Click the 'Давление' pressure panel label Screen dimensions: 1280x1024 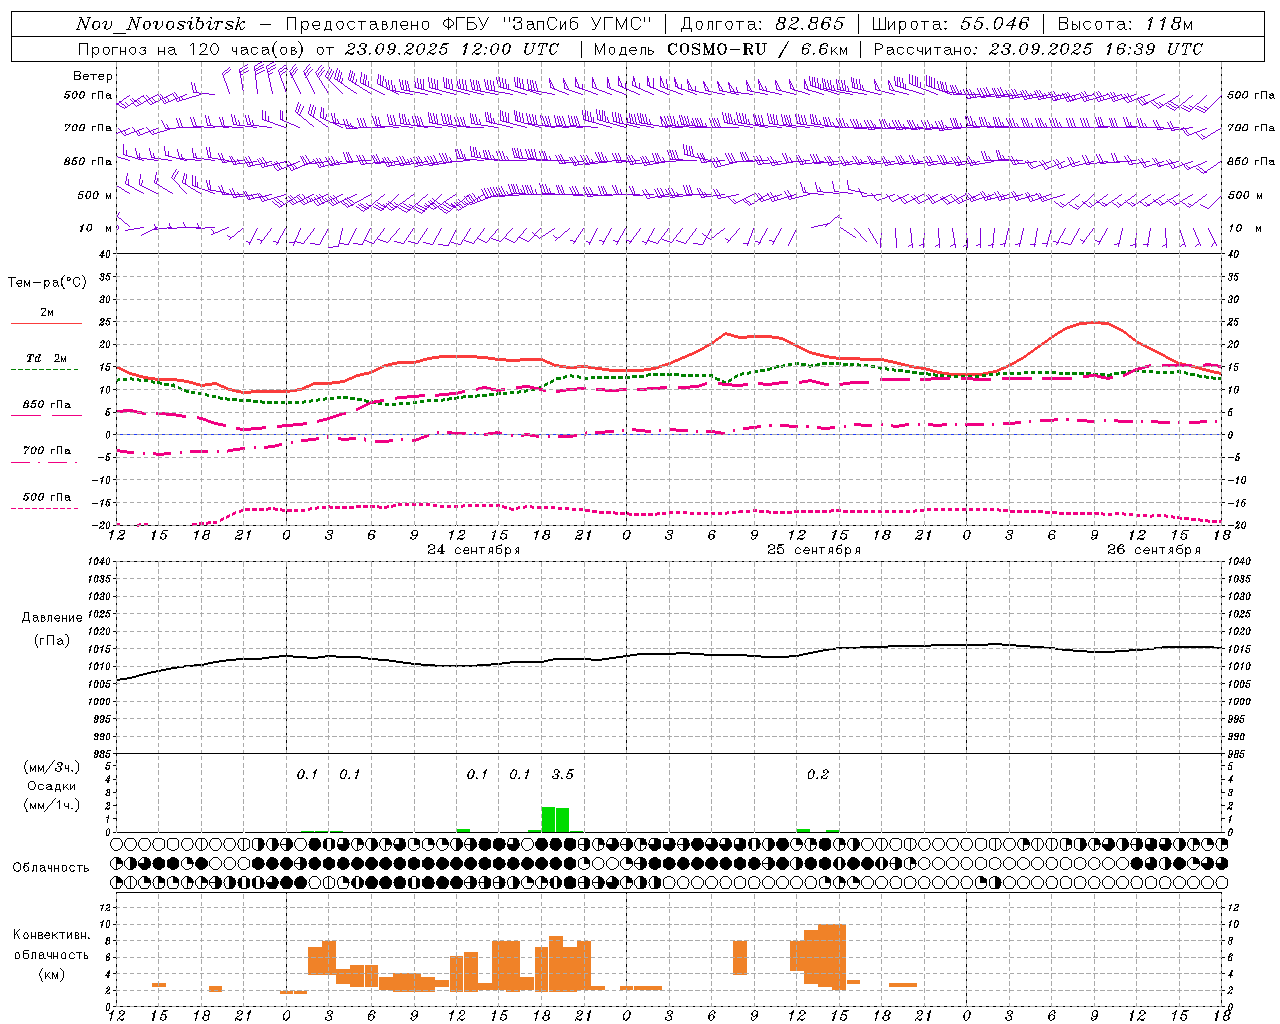point(52,618)
